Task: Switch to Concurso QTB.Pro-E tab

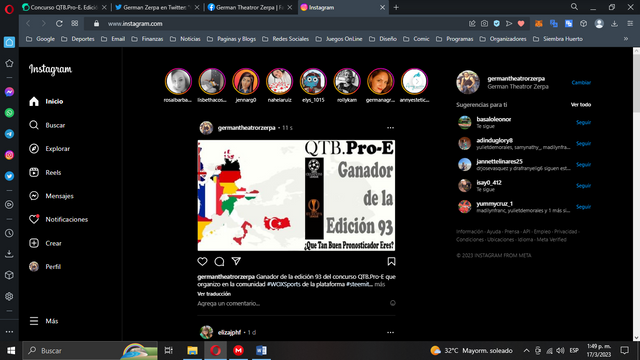Action: pos(64,7)
